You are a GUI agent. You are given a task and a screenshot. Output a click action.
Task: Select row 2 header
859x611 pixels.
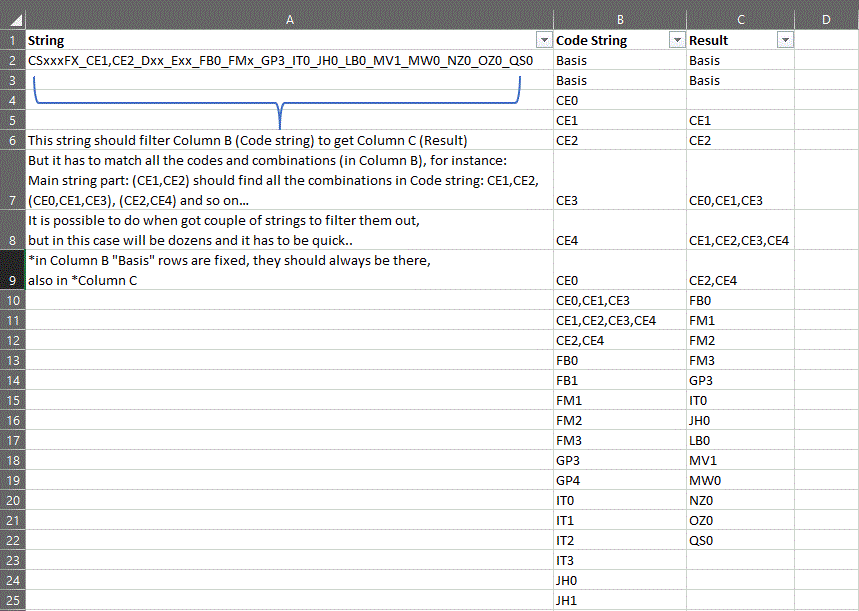(x=13, y=60)
